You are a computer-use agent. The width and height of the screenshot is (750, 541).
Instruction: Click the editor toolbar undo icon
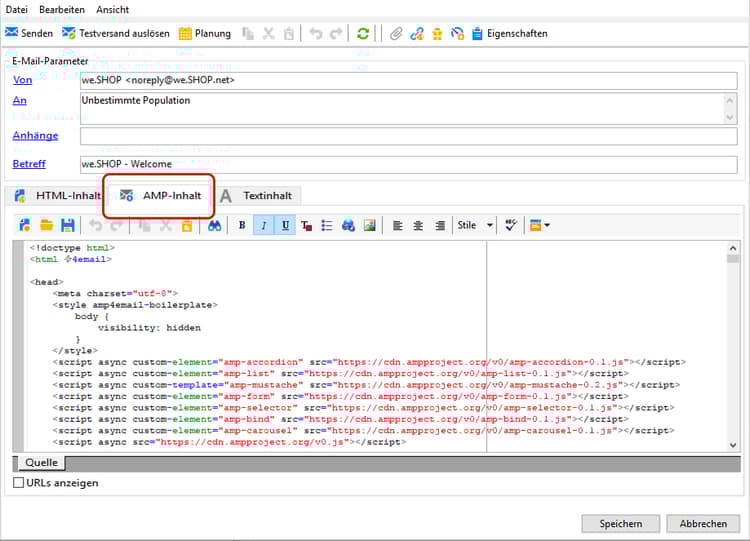(x=95, y=225)
